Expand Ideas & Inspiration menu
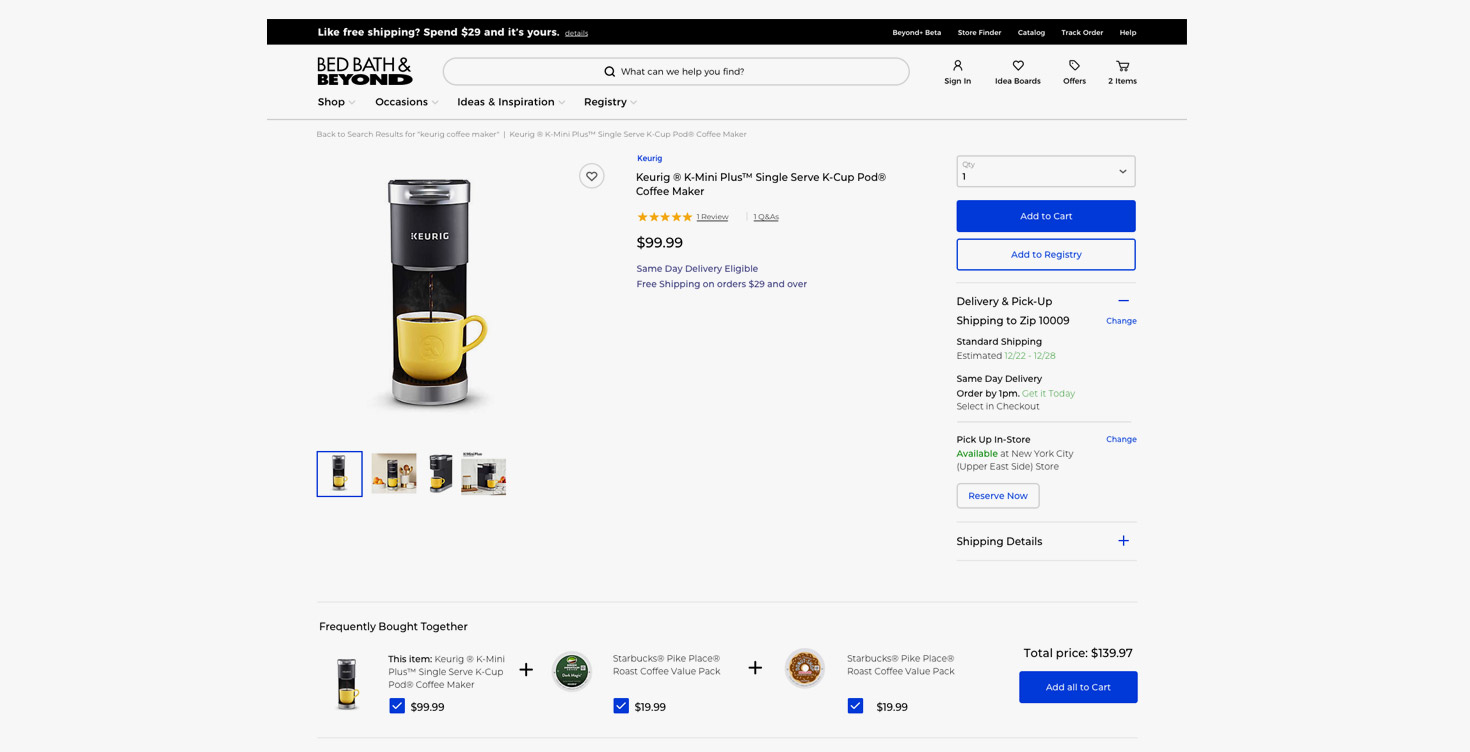This screenshot has width=1470, height=752. [x=511, y=102]
